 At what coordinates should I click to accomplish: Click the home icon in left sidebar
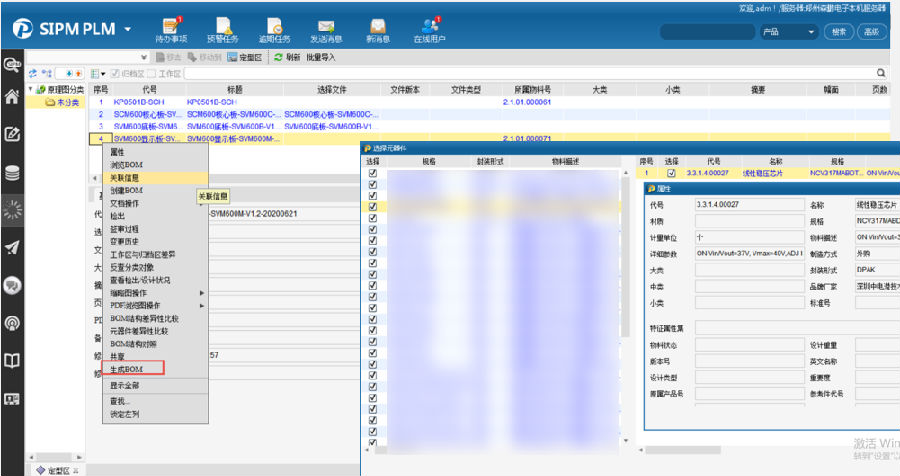(x=13, y=98)
